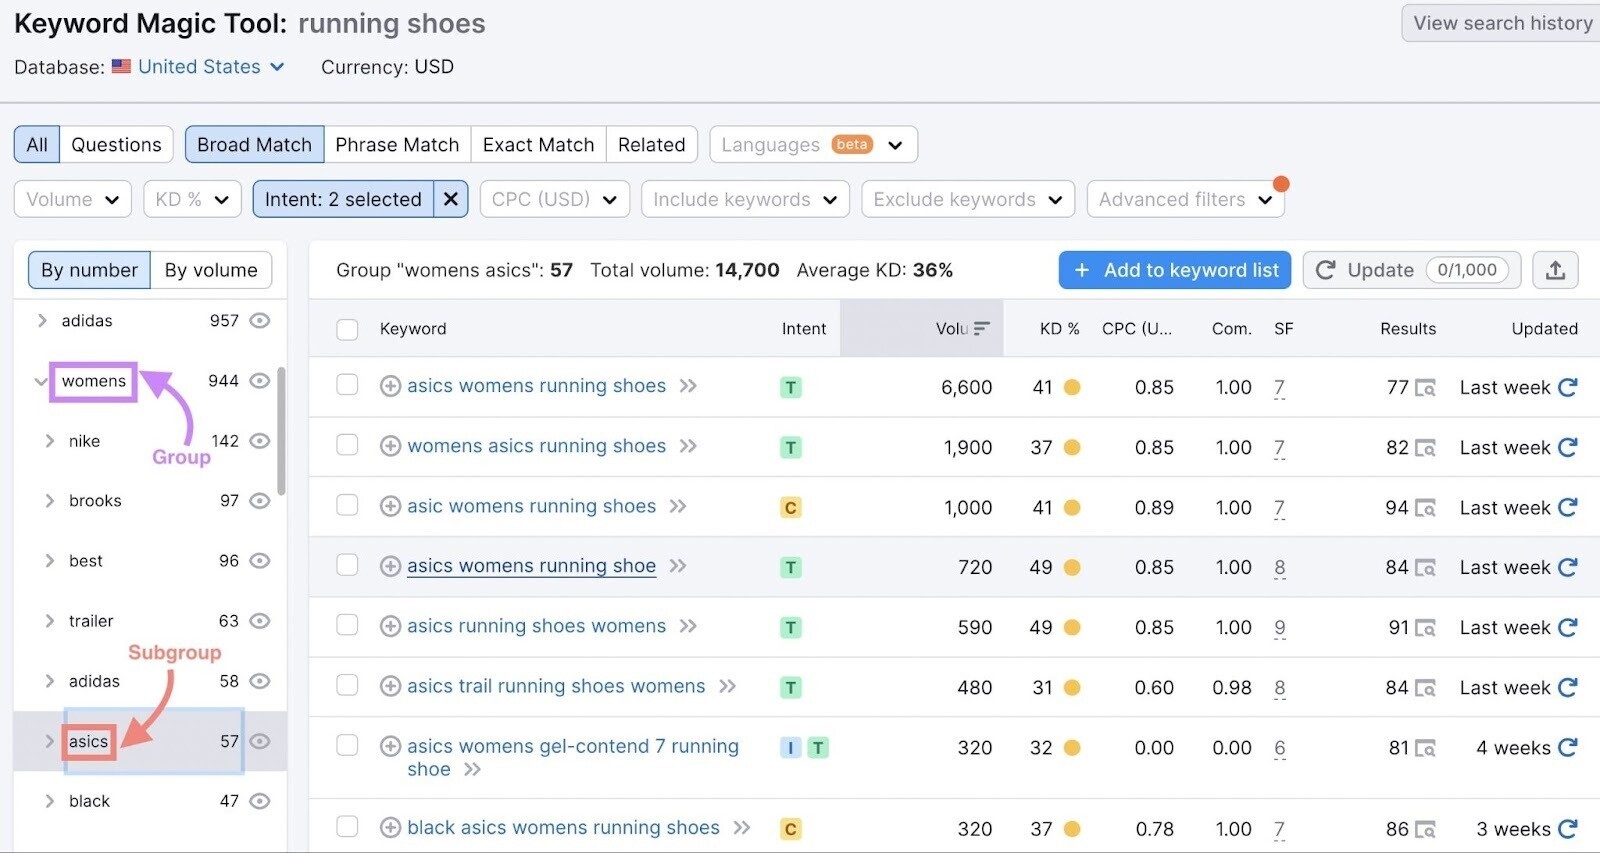Collapse the womens group chevron

tap(40, 381)
